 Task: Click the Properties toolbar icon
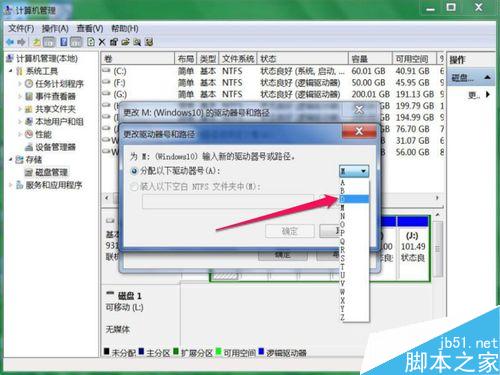(x=114, y=42)
